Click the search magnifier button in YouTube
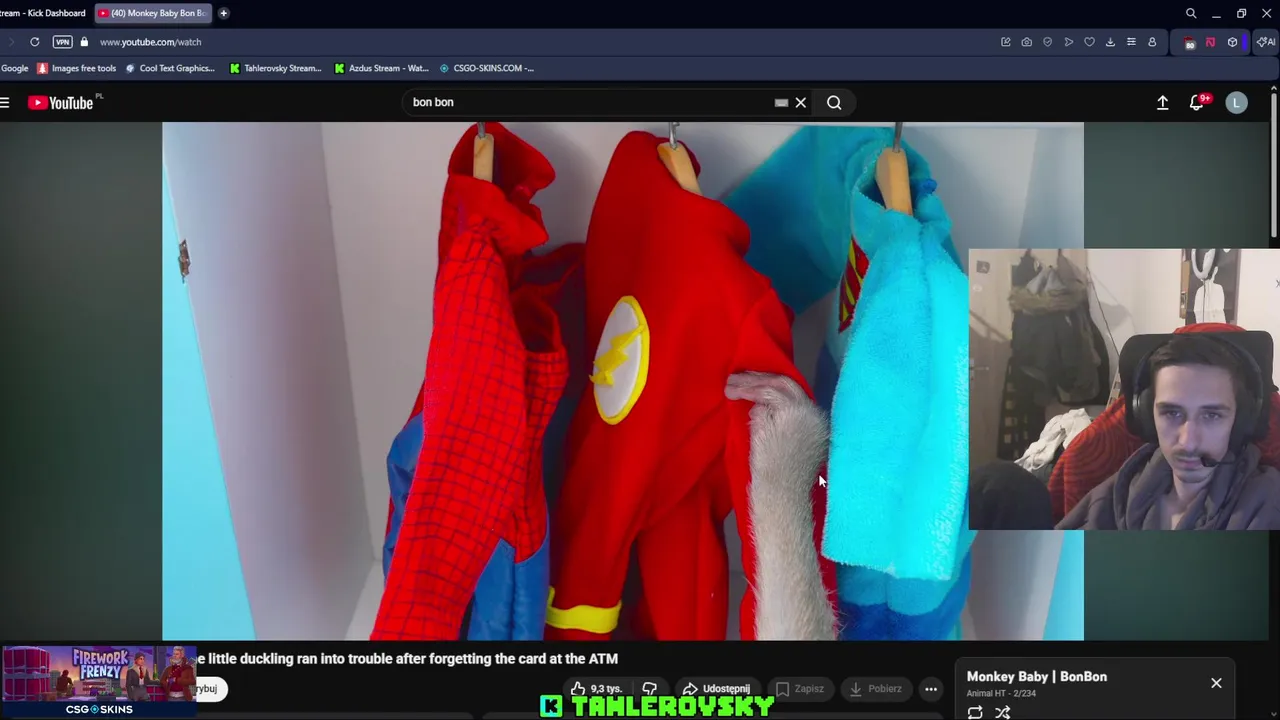This screenshot has height=720, width=1280. click(x=834, y=102)
